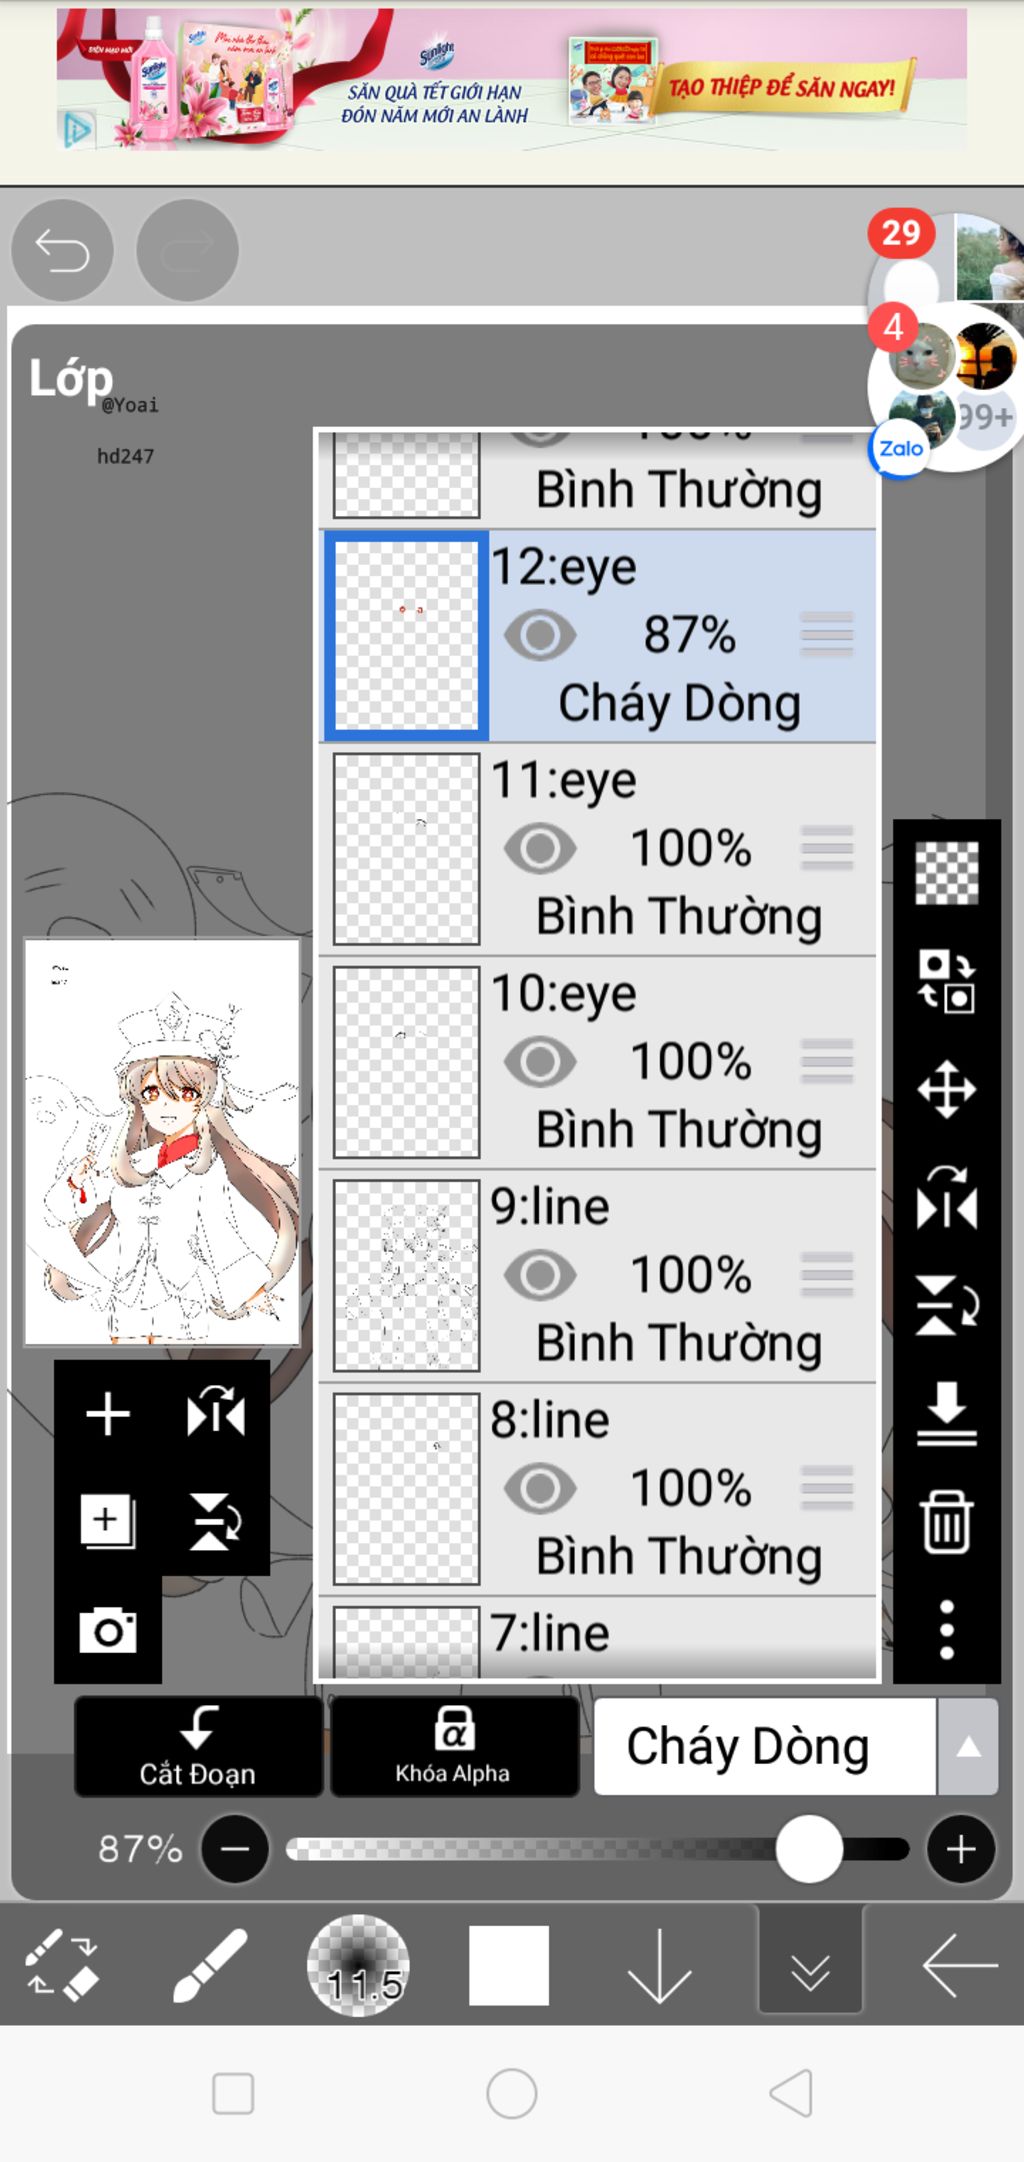Select the 8:line layer

click(x=598, y=1489)
